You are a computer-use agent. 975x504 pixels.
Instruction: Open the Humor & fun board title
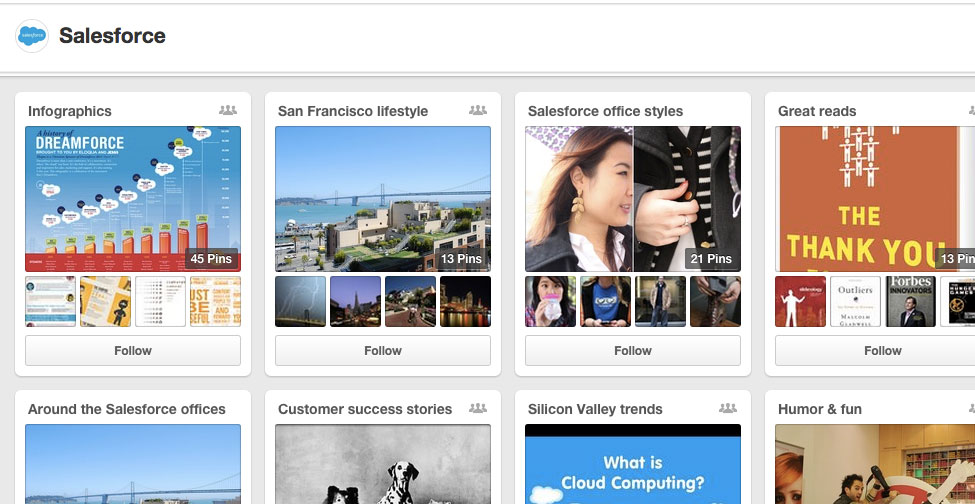[820, 409]
